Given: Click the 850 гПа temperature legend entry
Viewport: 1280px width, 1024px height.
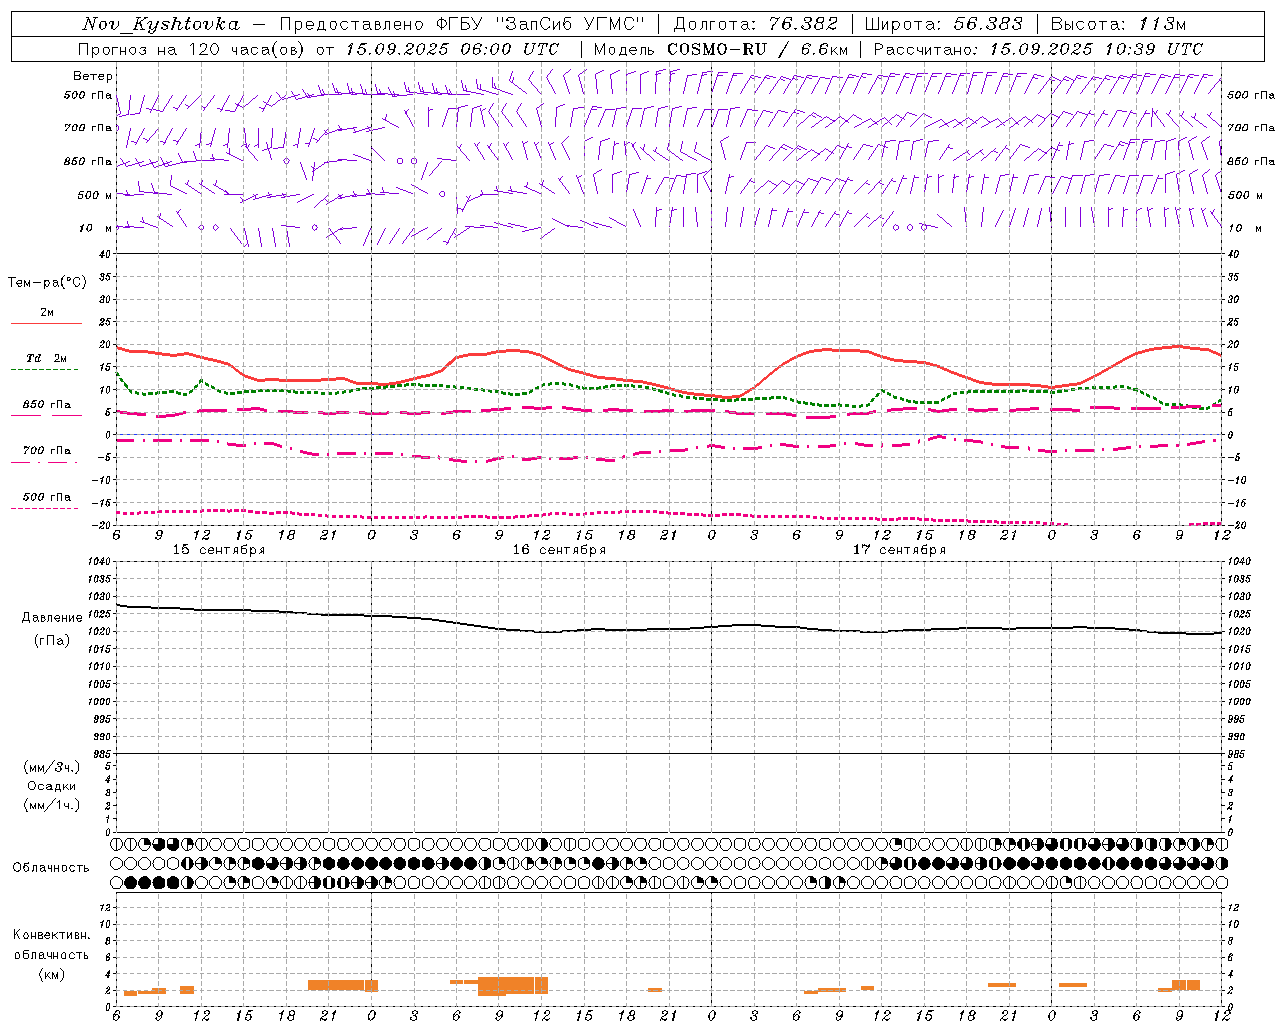Looking at the screenshot, I should 46,405.
